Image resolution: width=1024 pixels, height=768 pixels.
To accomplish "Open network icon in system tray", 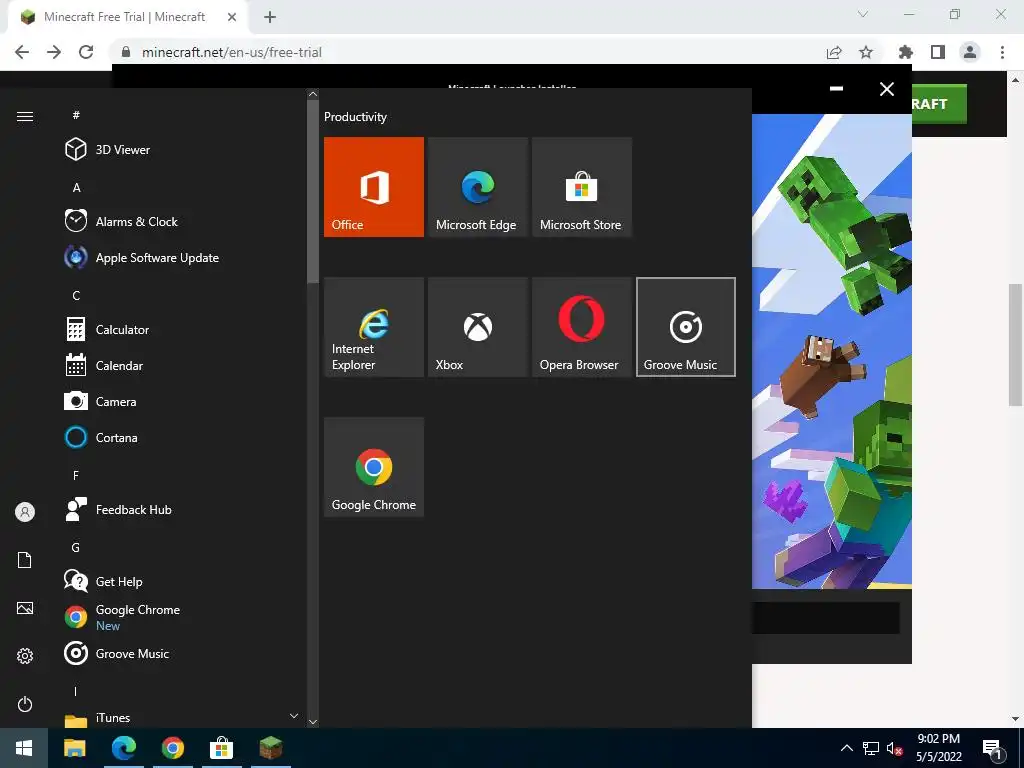I will [x=871, y=748].
